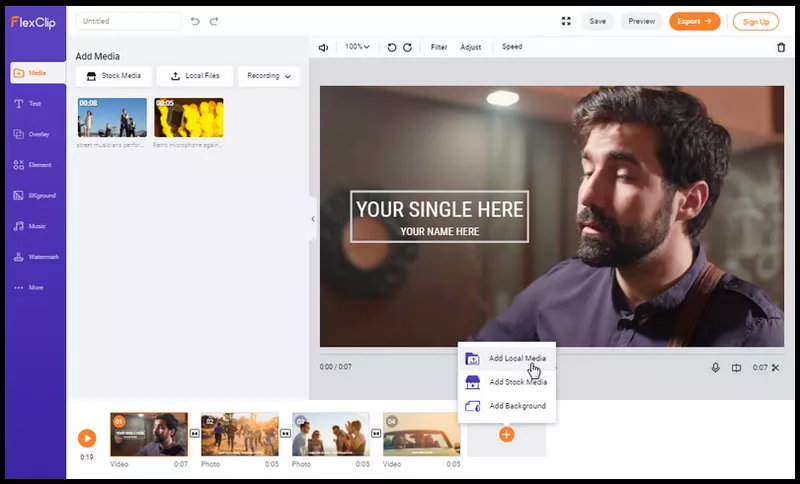
Task: Click the Untitled project name field
Action: point(129,21)
